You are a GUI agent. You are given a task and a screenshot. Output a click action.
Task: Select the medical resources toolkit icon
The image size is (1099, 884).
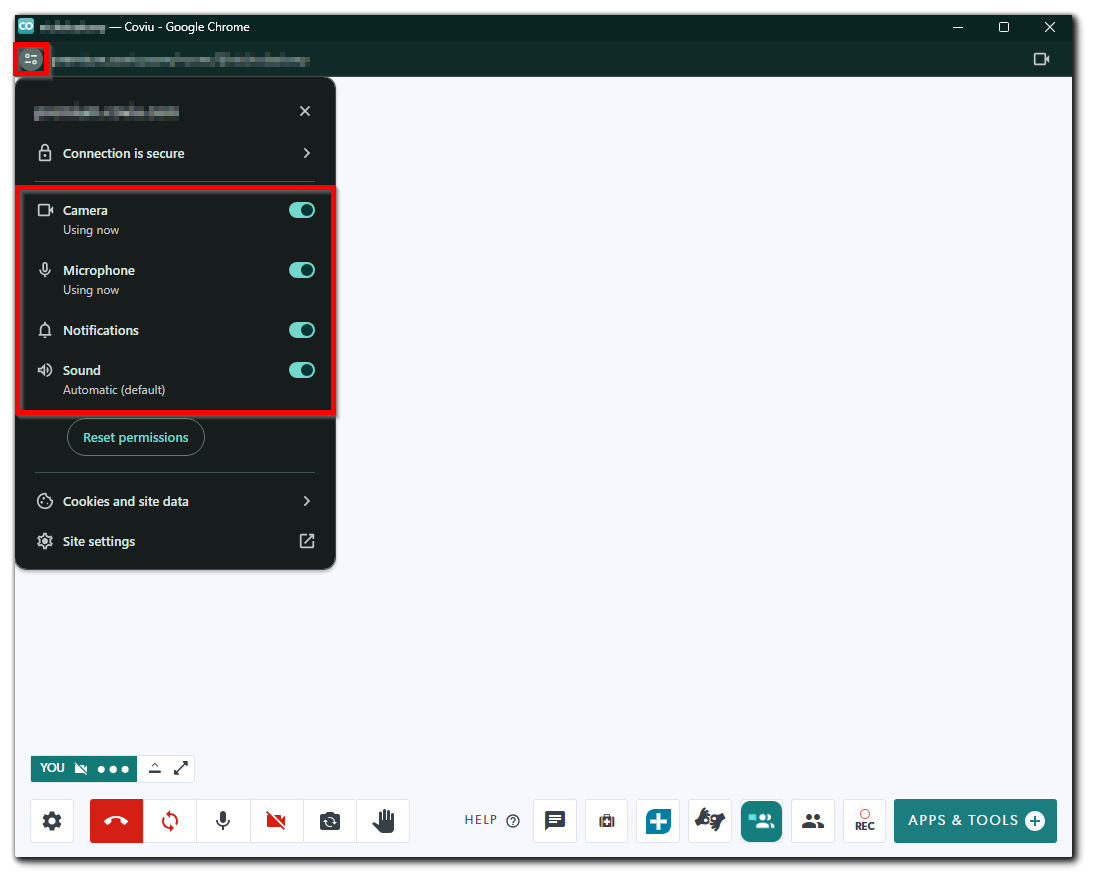(606, 821)
